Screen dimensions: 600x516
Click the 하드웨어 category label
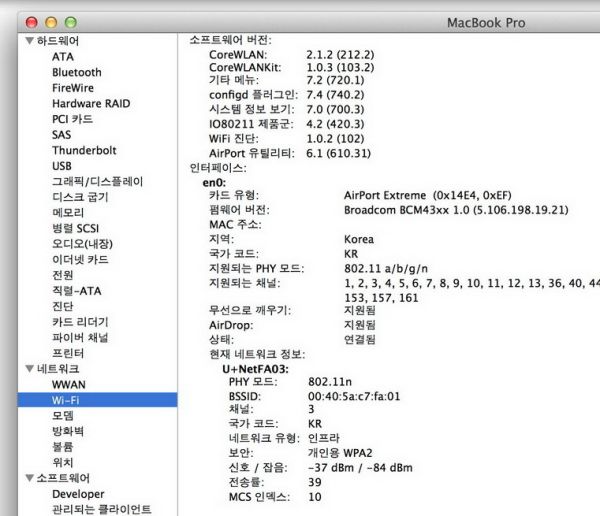pyautogui.click(x=58, y=41)
